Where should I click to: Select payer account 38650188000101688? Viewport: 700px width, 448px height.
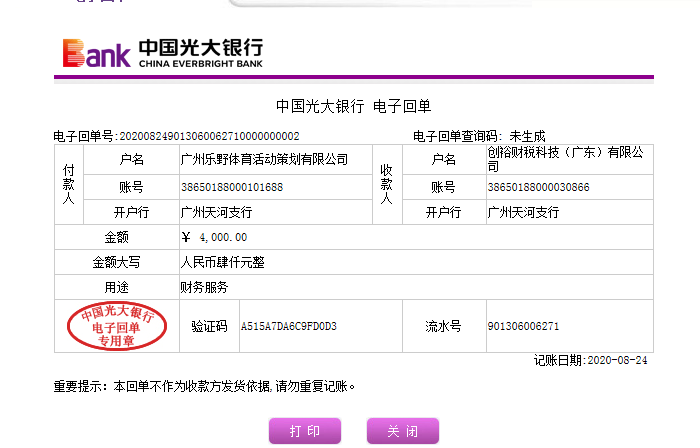click(x=232, y=187)
